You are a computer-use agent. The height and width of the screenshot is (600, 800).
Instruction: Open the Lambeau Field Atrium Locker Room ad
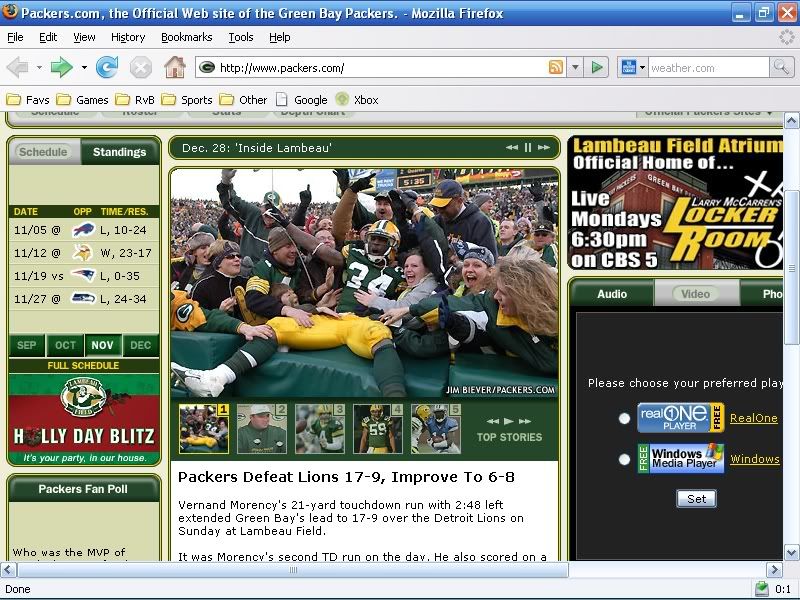coord(675,202)
